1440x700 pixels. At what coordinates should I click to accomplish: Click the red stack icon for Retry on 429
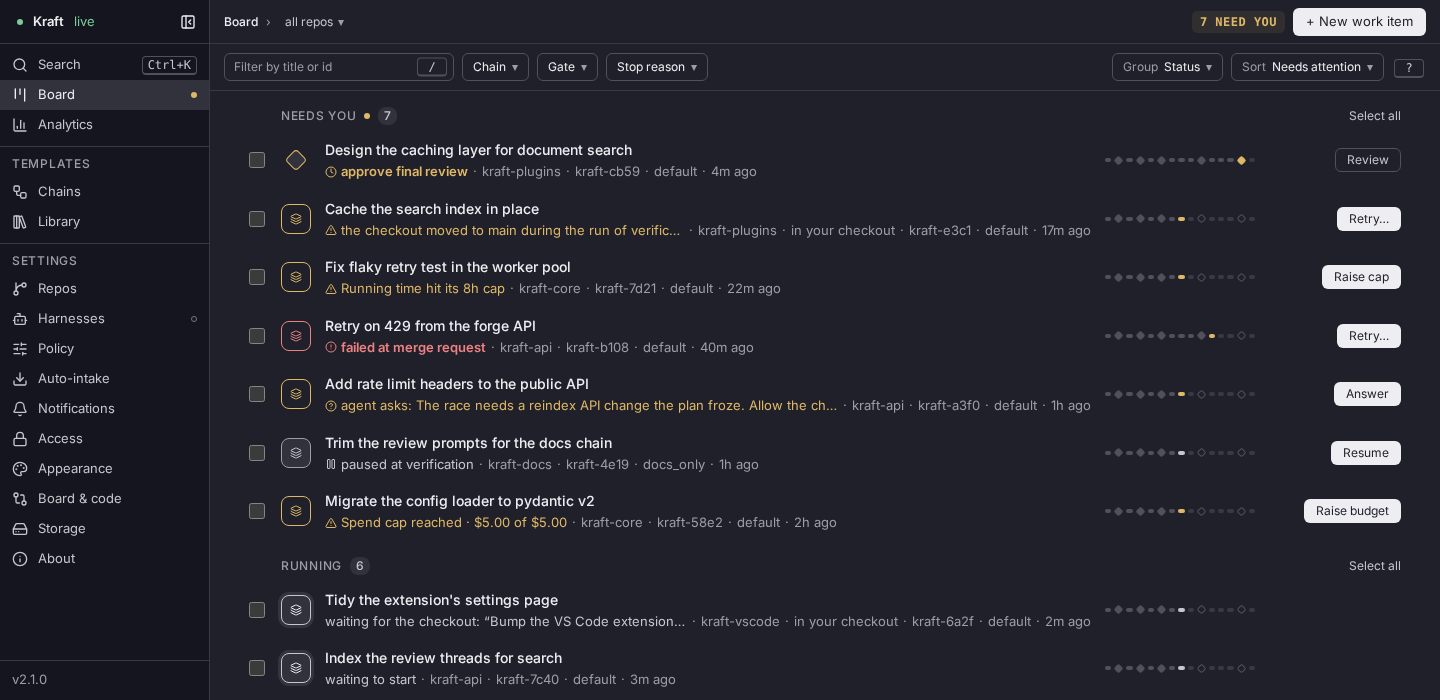click(296, 336)
